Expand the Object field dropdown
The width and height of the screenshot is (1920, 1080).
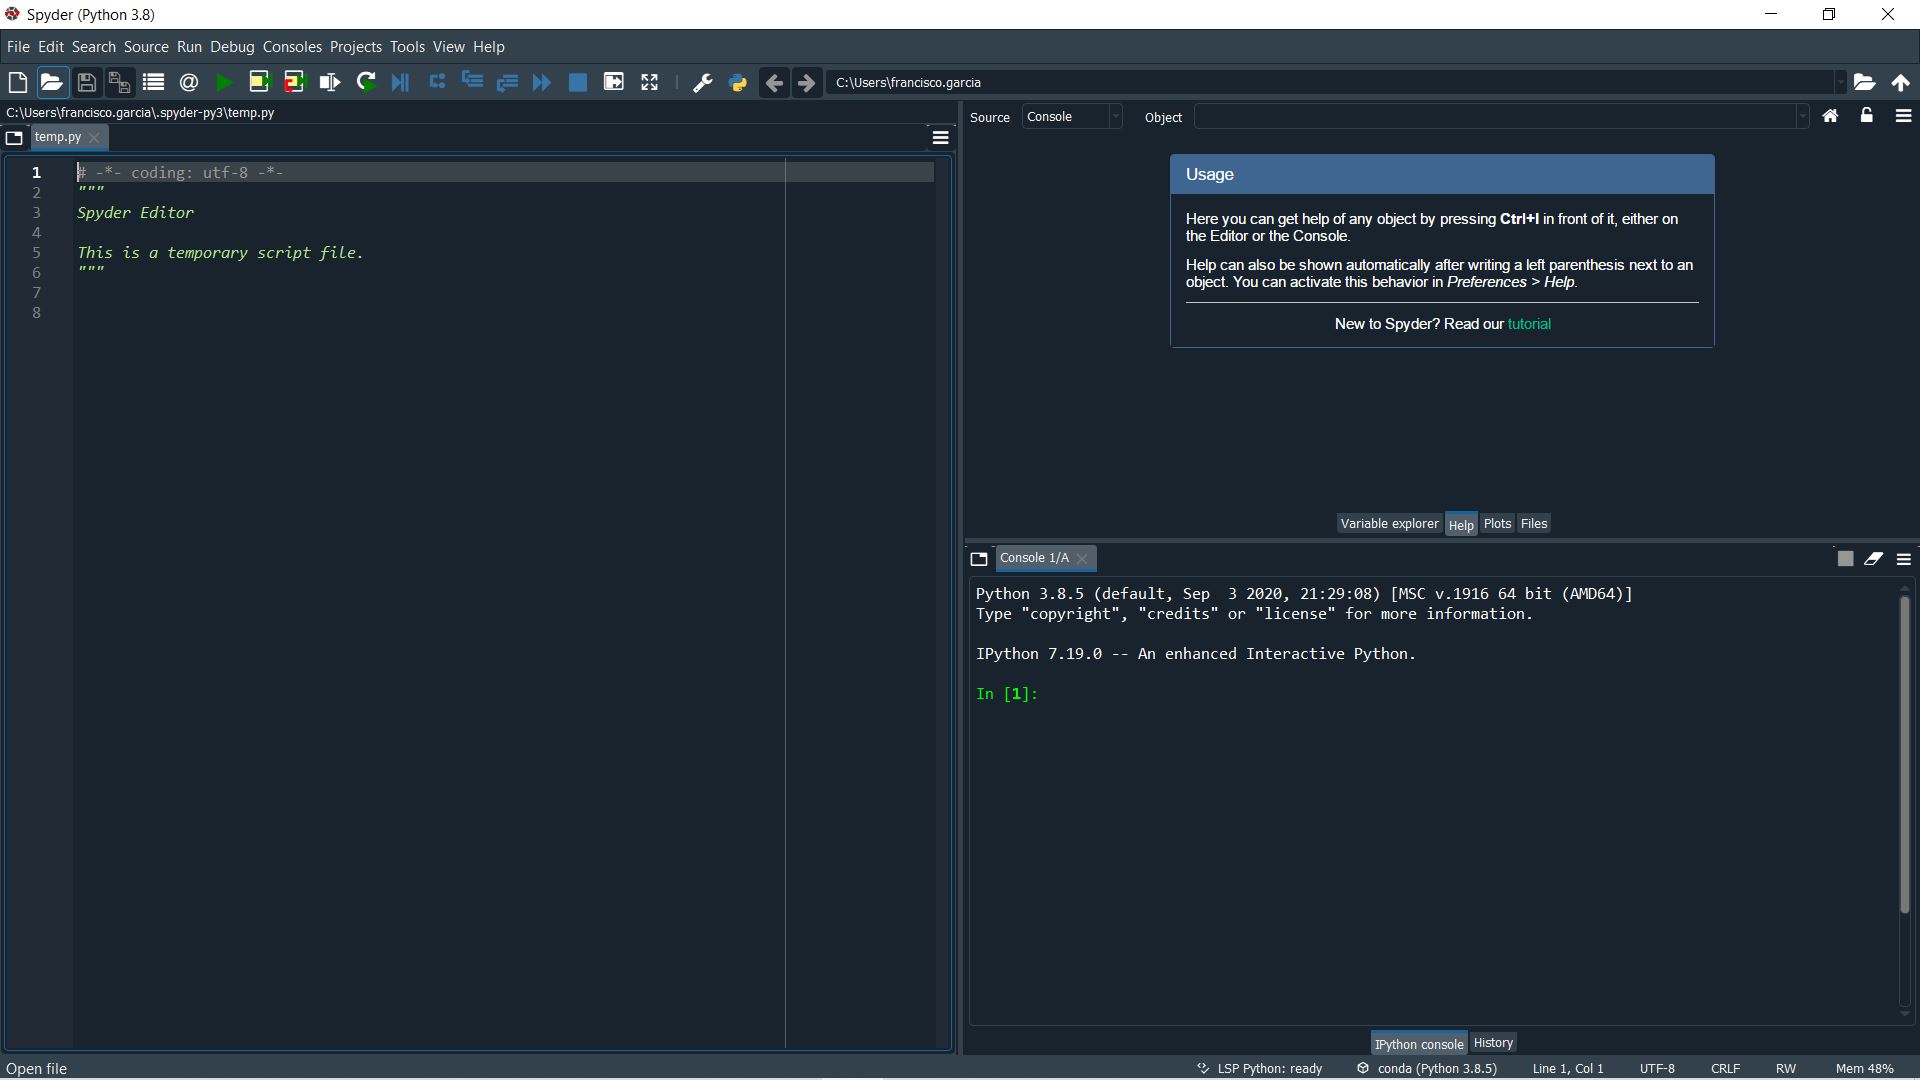pyautogui.click(x=1801, y=117)
